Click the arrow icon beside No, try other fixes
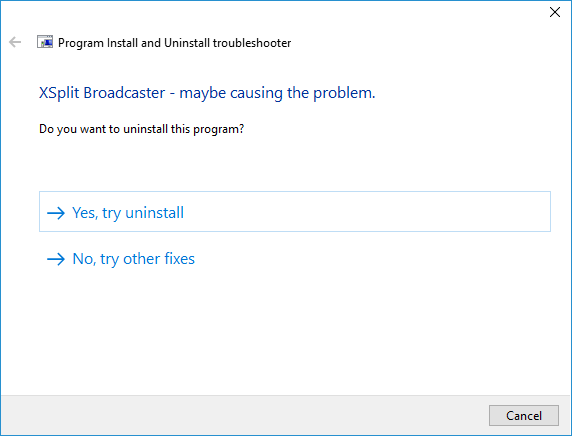This screenshot has width=572, height=436. [56, 259]
